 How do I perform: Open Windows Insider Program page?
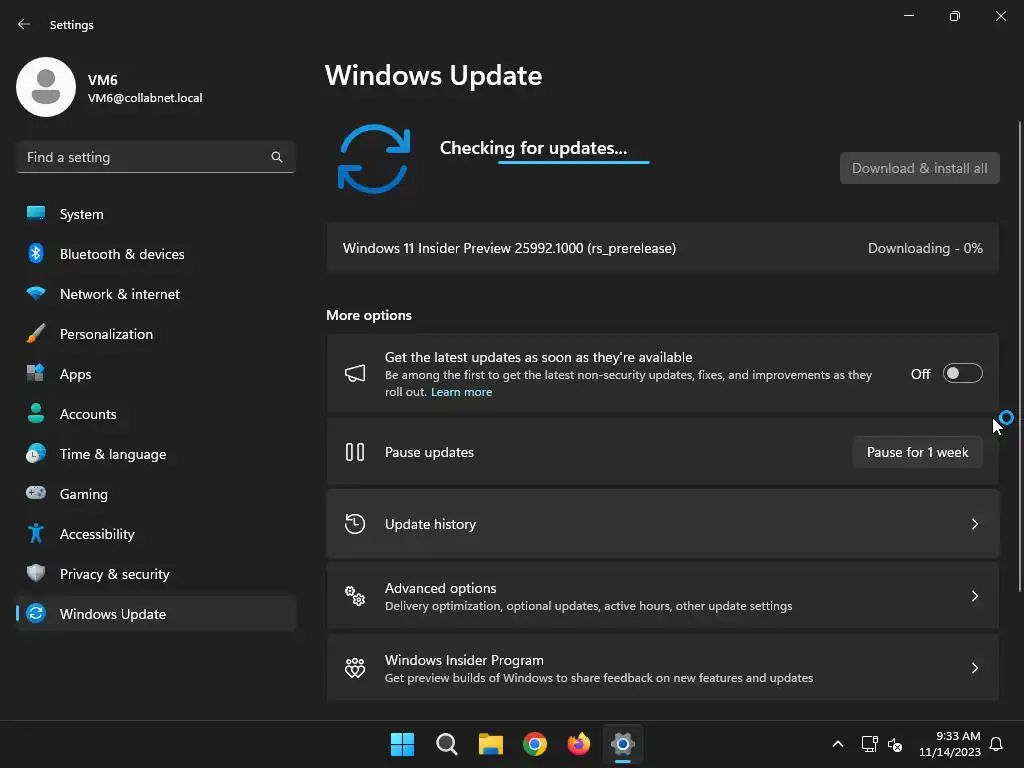pyautogui.click(x=663, y=667)
